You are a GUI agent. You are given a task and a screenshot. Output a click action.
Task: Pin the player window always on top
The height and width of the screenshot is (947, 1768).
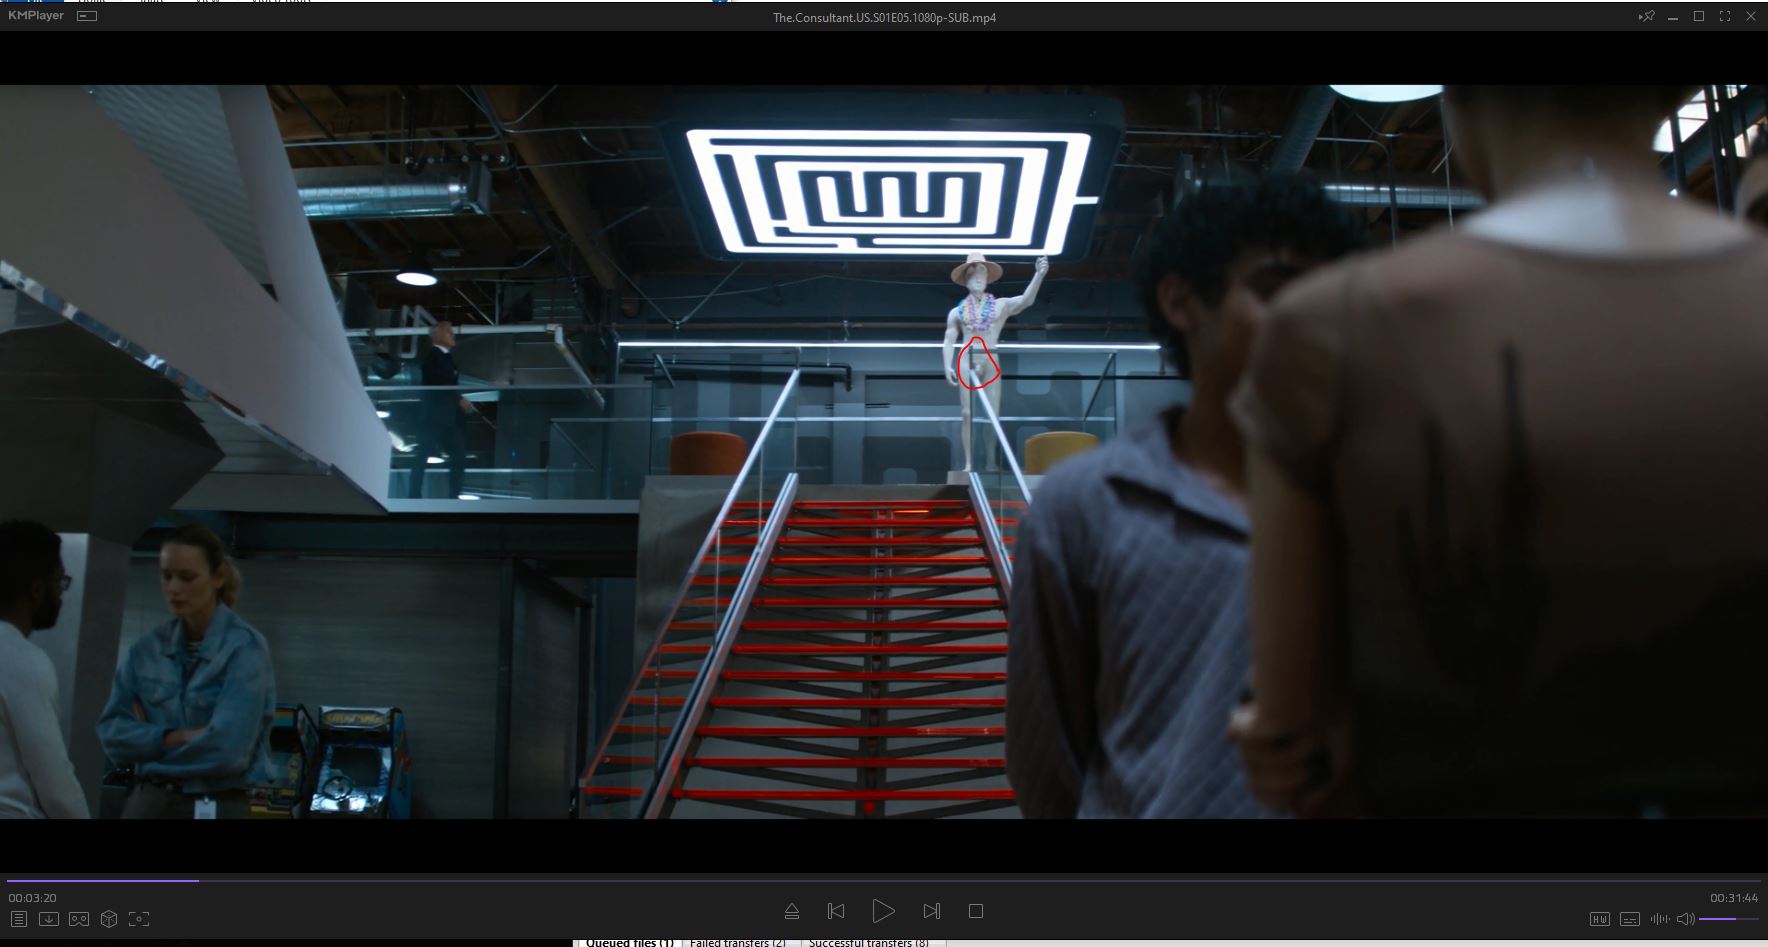(x=1645, y=17)
